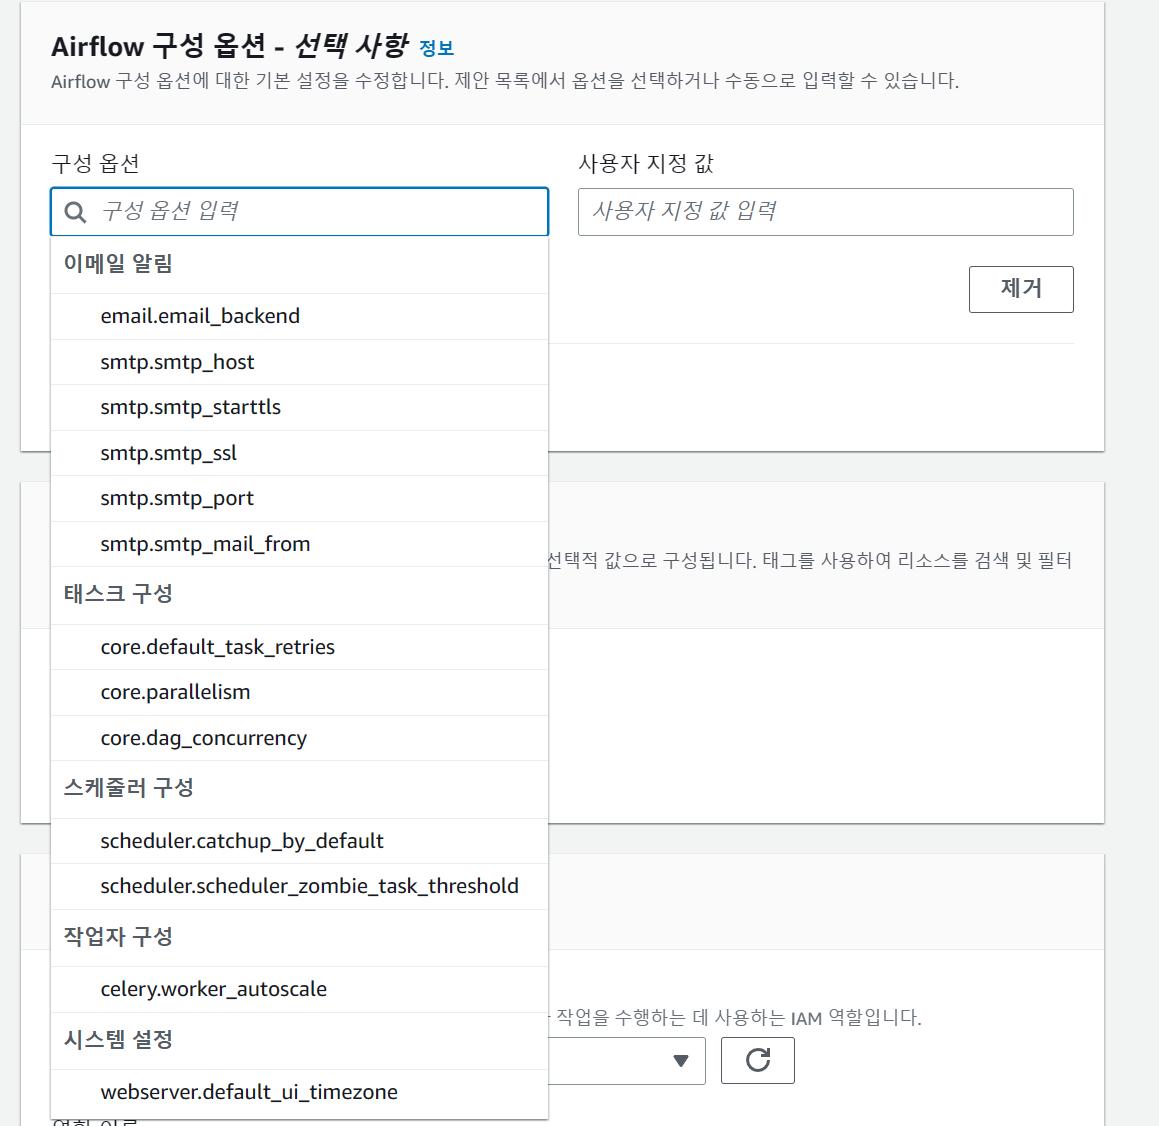The width and height of the screenshot is (1159, 1126).
Task: Pick smtp.smtp_ssl from dropdown list
Action: point(168,453)
